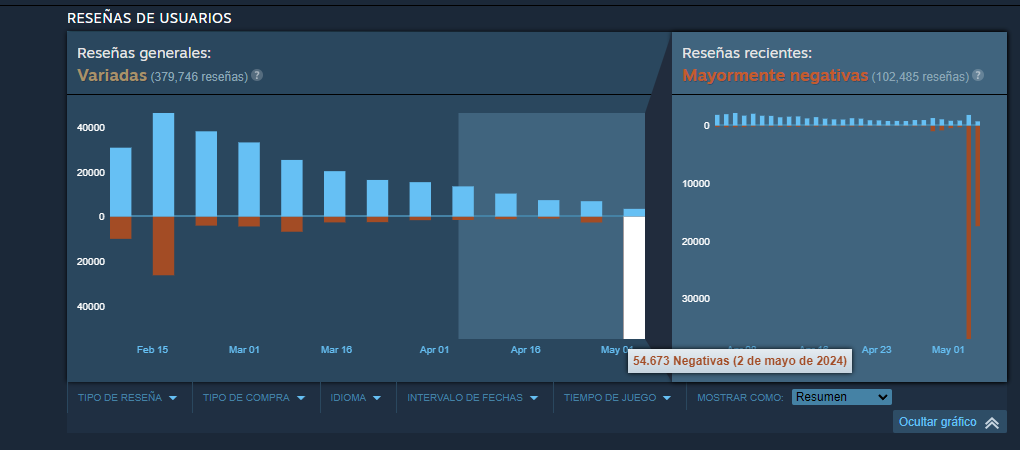Viewport: 1020px width, 450px height.
Task: Click the (379,746 reseñas) count text
Action: point(199,77)
